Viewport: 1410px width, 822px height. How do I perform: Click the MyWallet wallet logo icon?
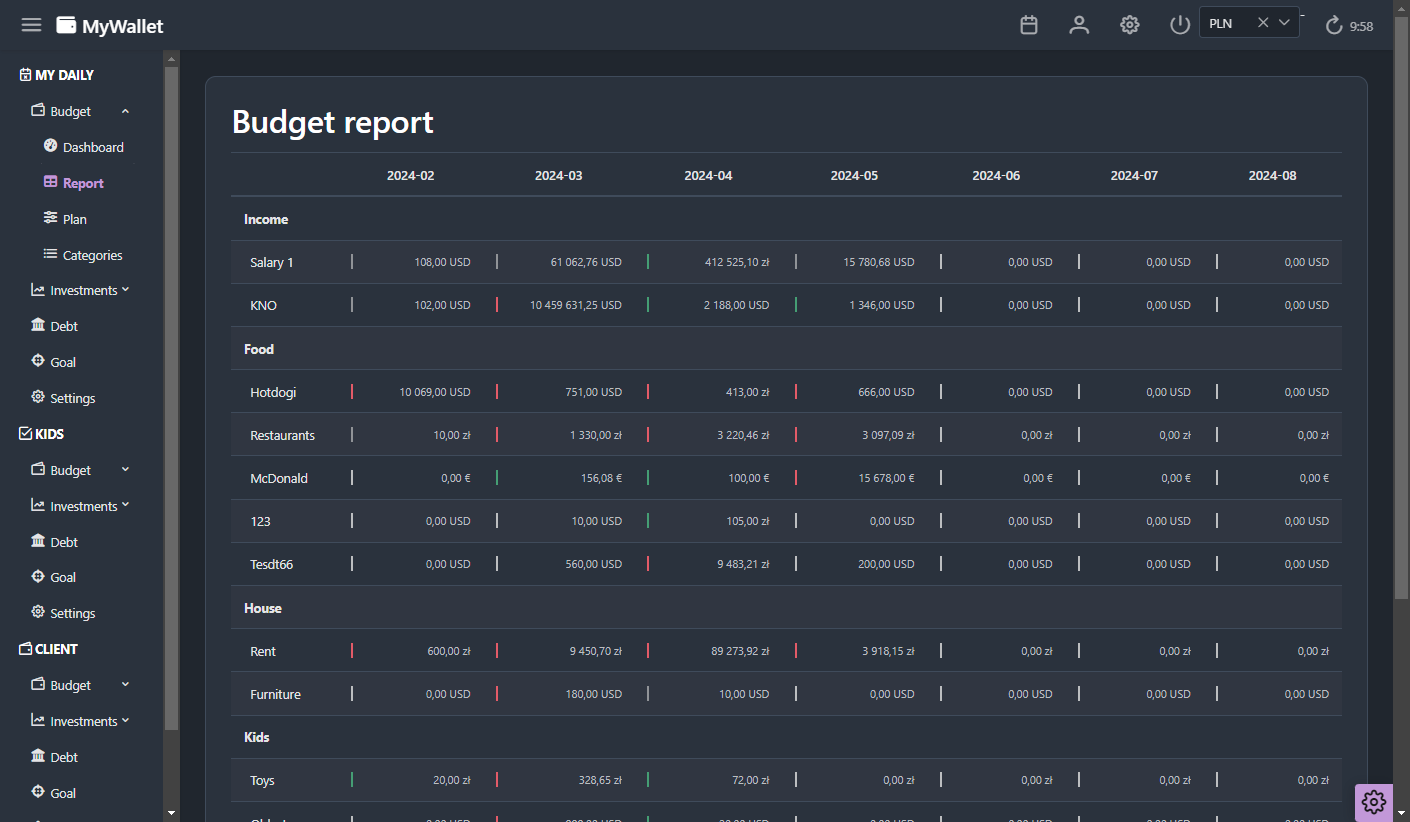point(66,26)
